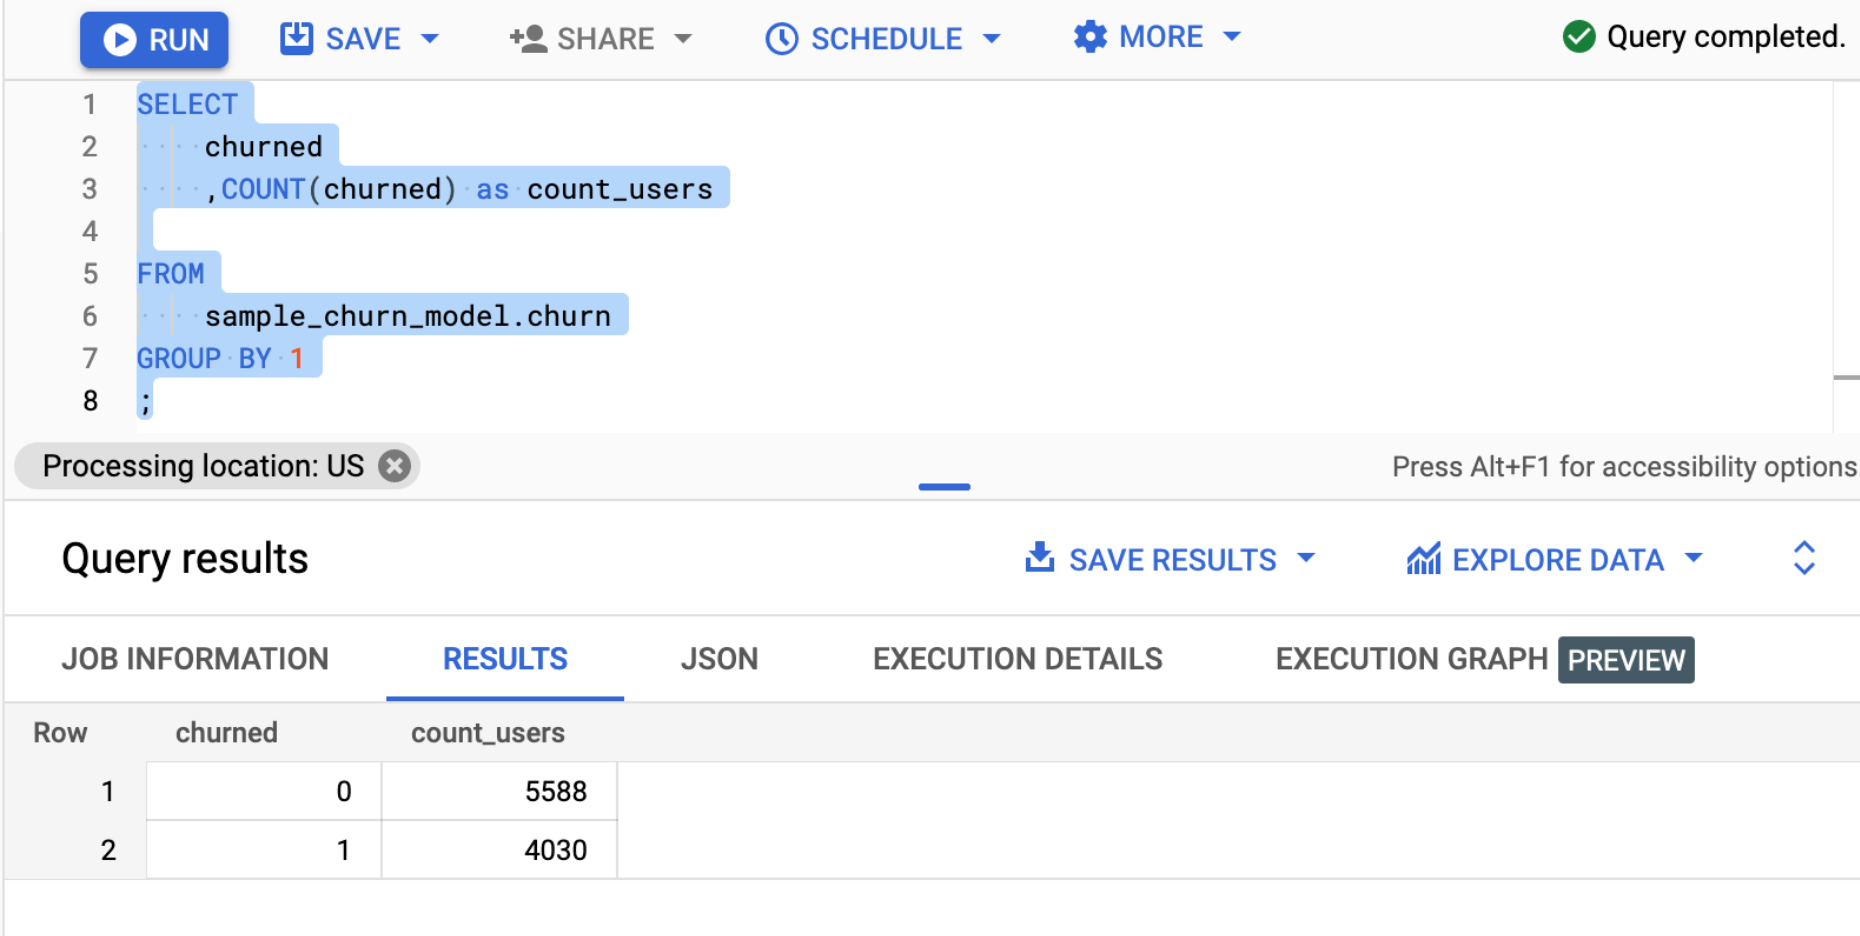This screenshot has height=936, width=1860.
Task: Open the MORE dropdown arrow
Action: pyautogui.click(x=1232, y=37)
